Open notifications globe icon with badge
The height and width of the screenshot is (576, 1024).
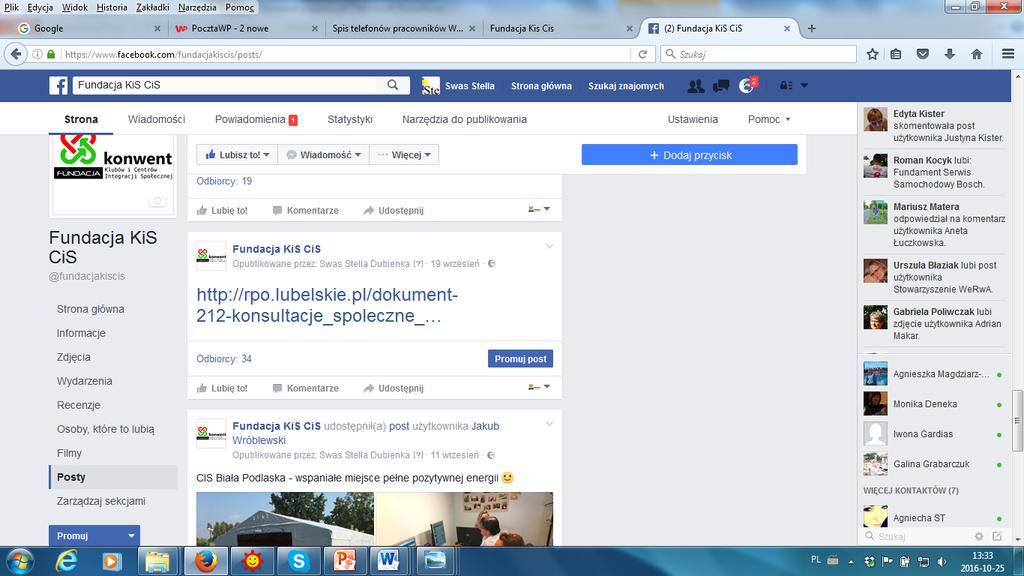point(747,86)
